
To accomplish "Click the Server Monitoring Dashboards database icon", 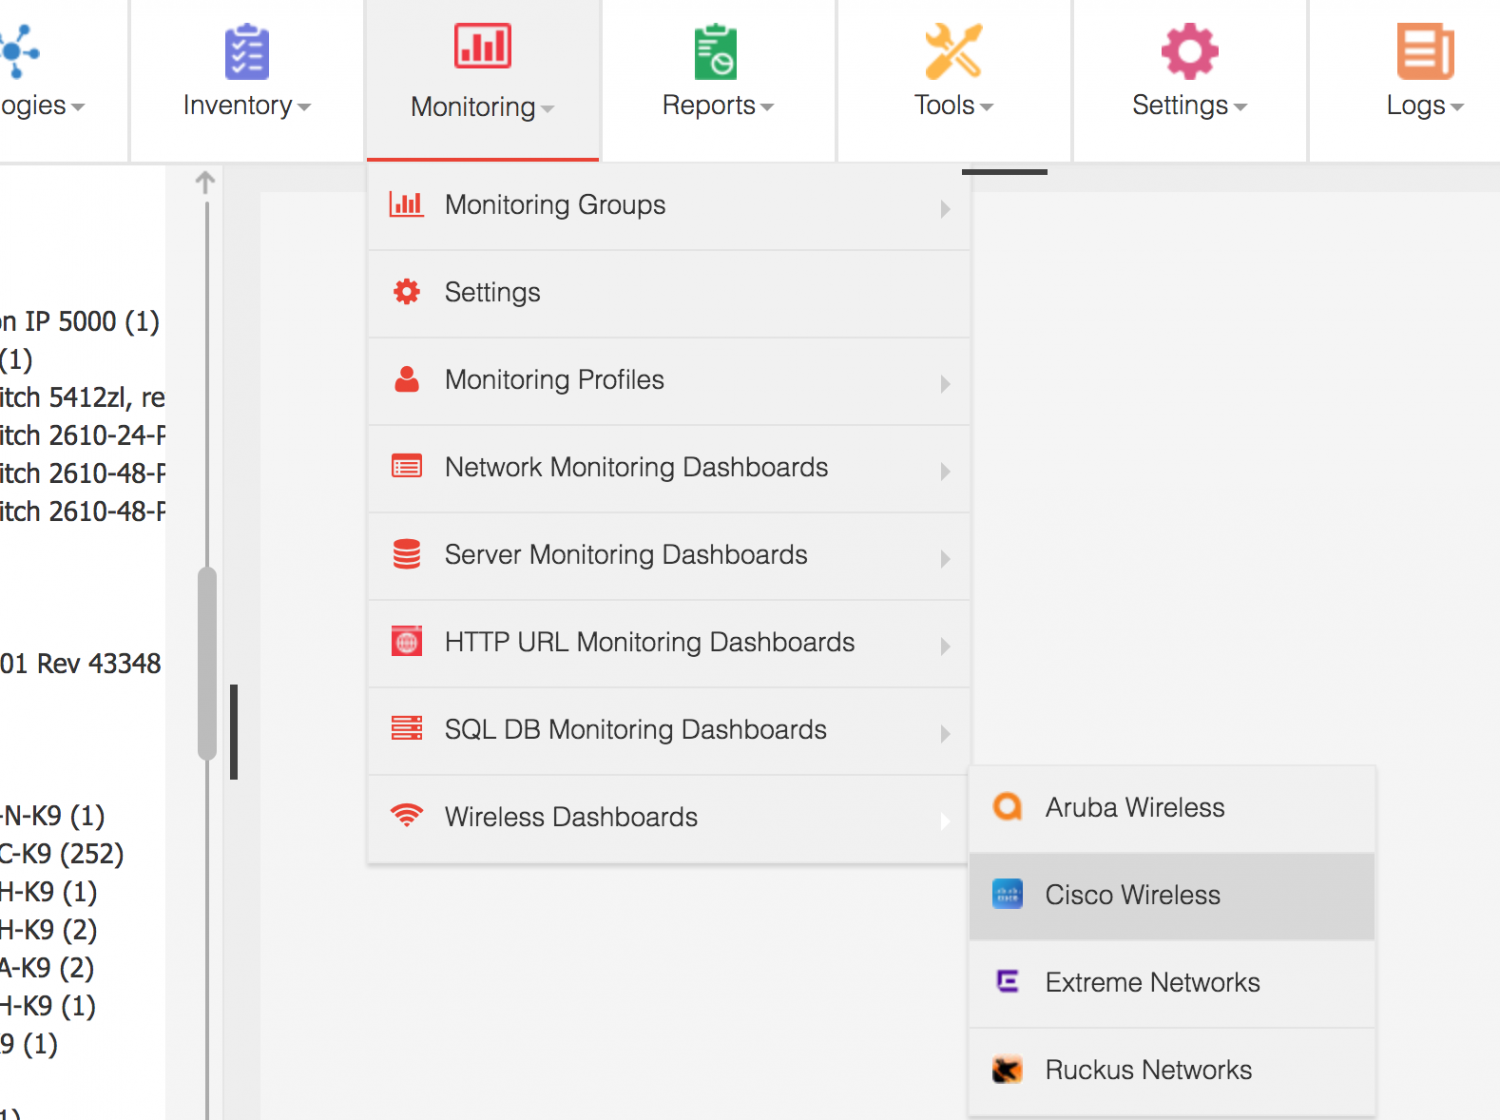I will click(406, 553).
